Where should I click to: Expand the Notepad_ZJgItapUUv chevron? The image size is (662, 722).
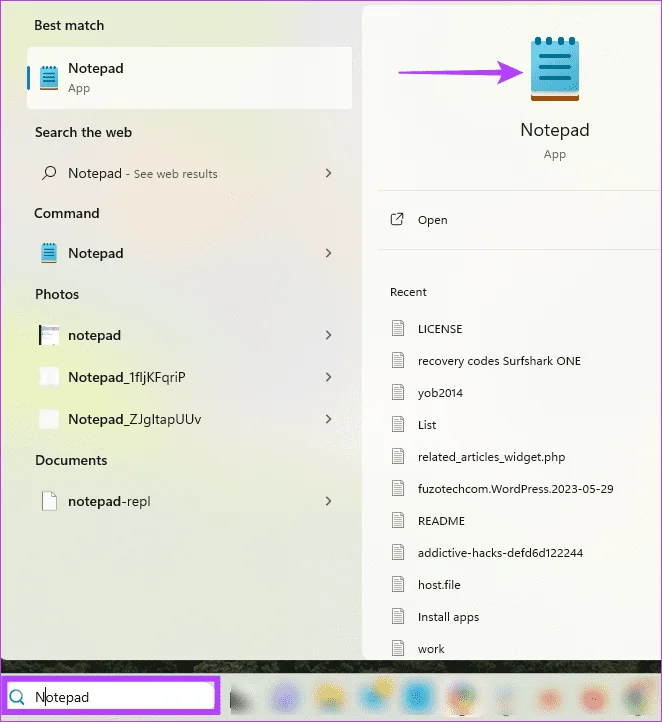[328, 419]
